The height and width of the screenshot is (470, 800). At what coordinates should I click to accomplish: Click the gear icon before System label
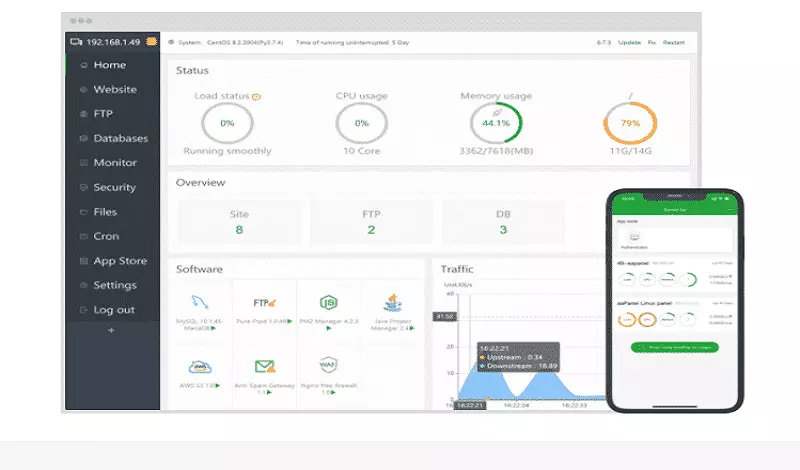171,42
